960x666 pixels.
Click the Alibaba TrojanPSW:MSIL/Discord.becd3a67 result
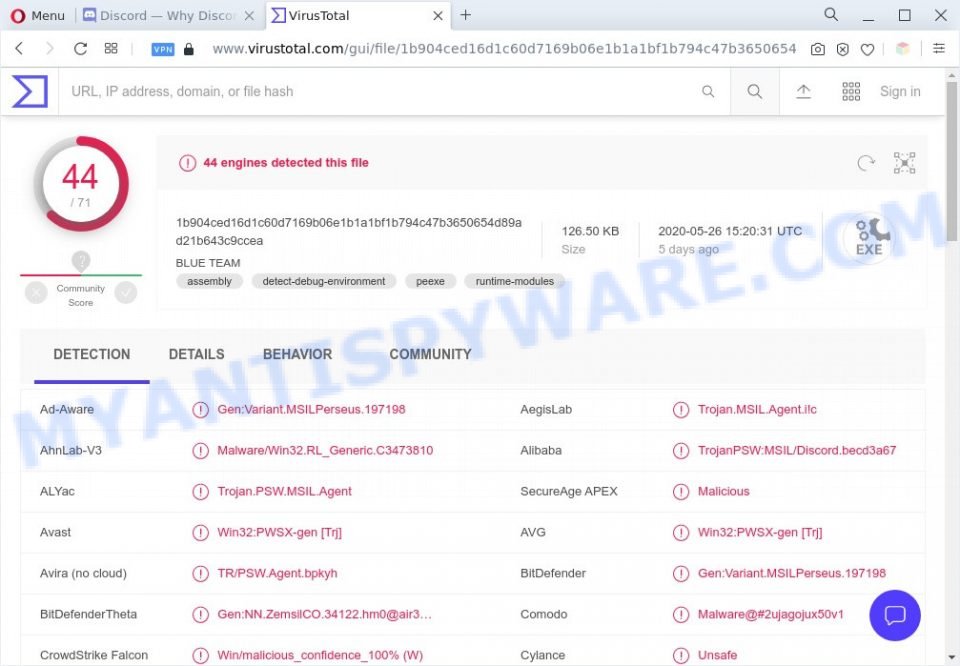[797, 451]
